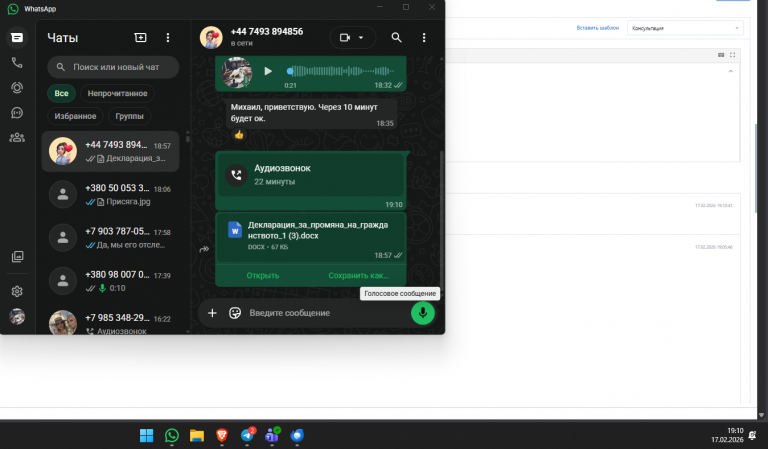Open the emoji and sticker picker
Image resolution: width=768 pixels, height=449 pixels.
click(235, 313)
